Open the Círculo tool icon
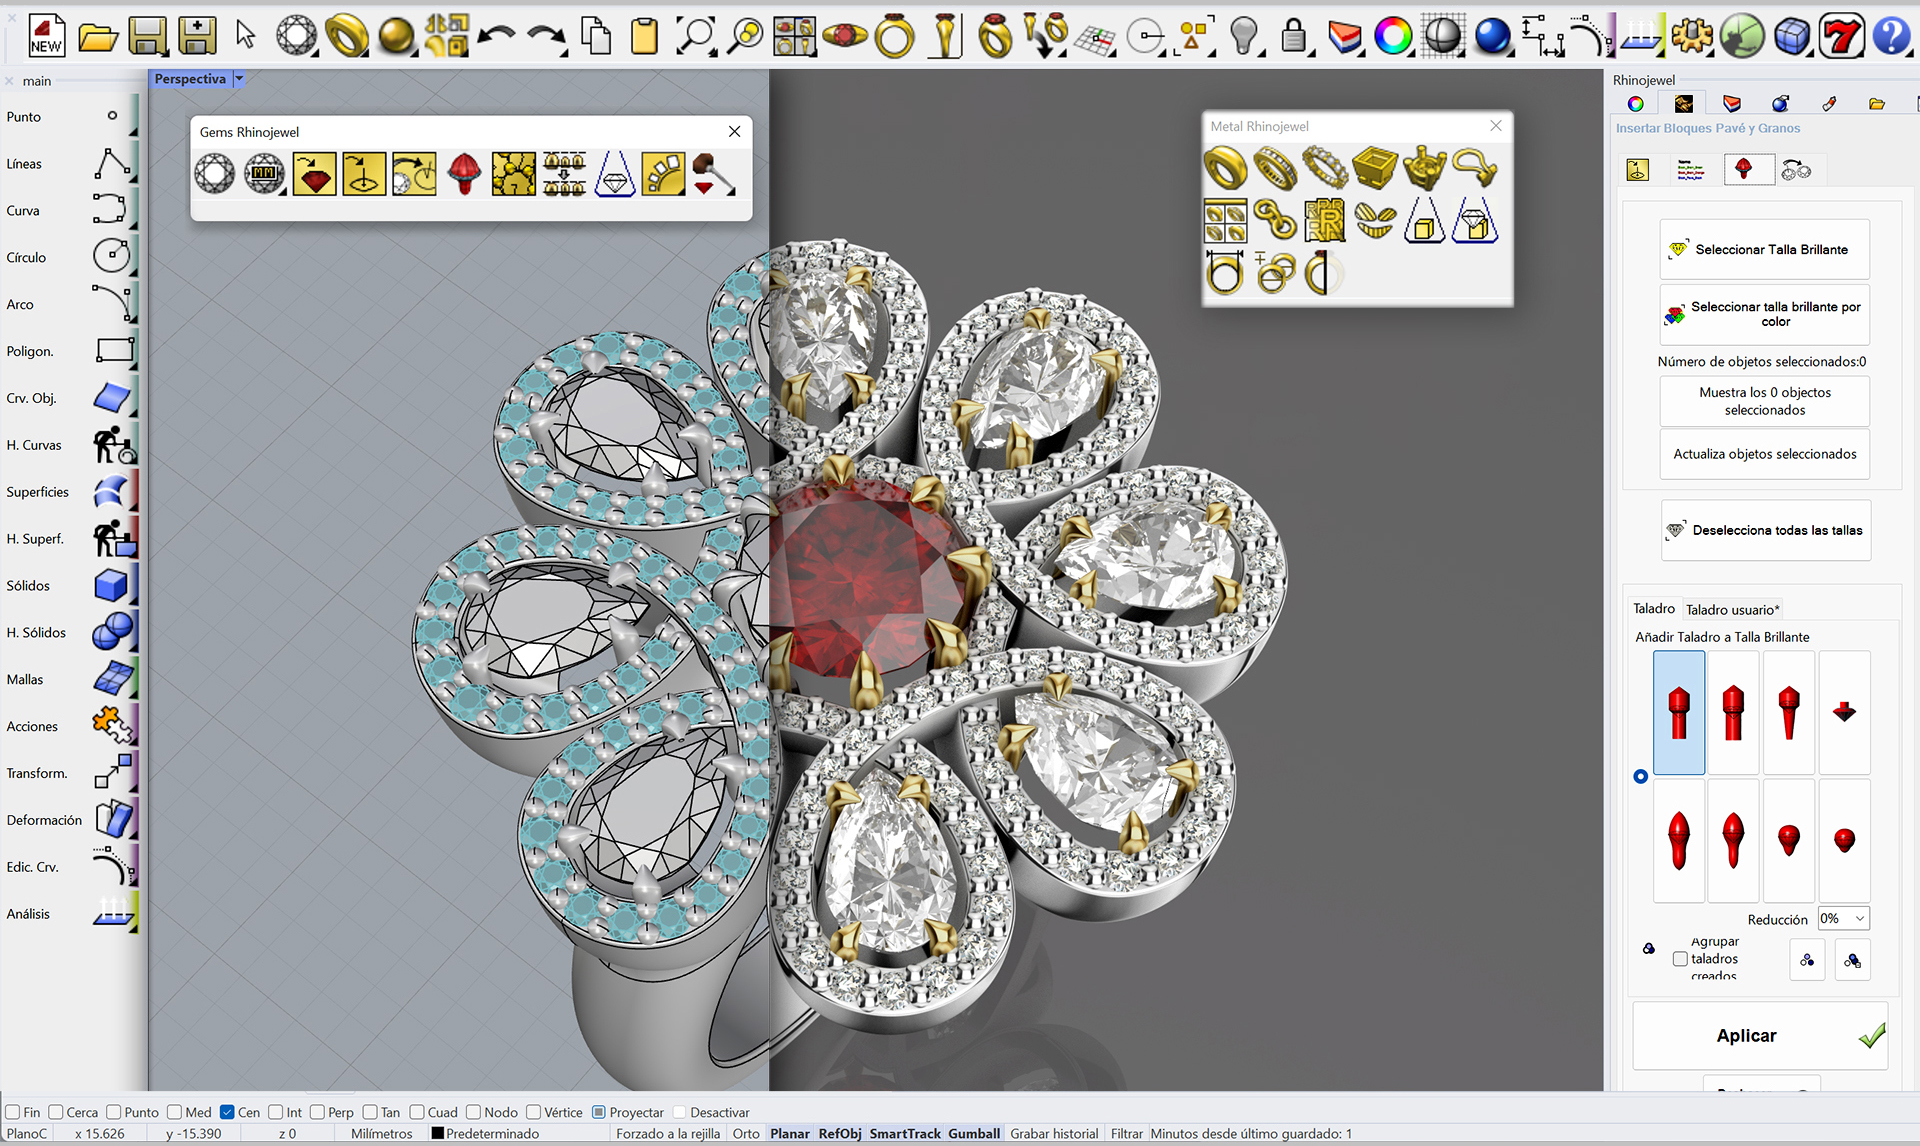 tap(111, 257)
